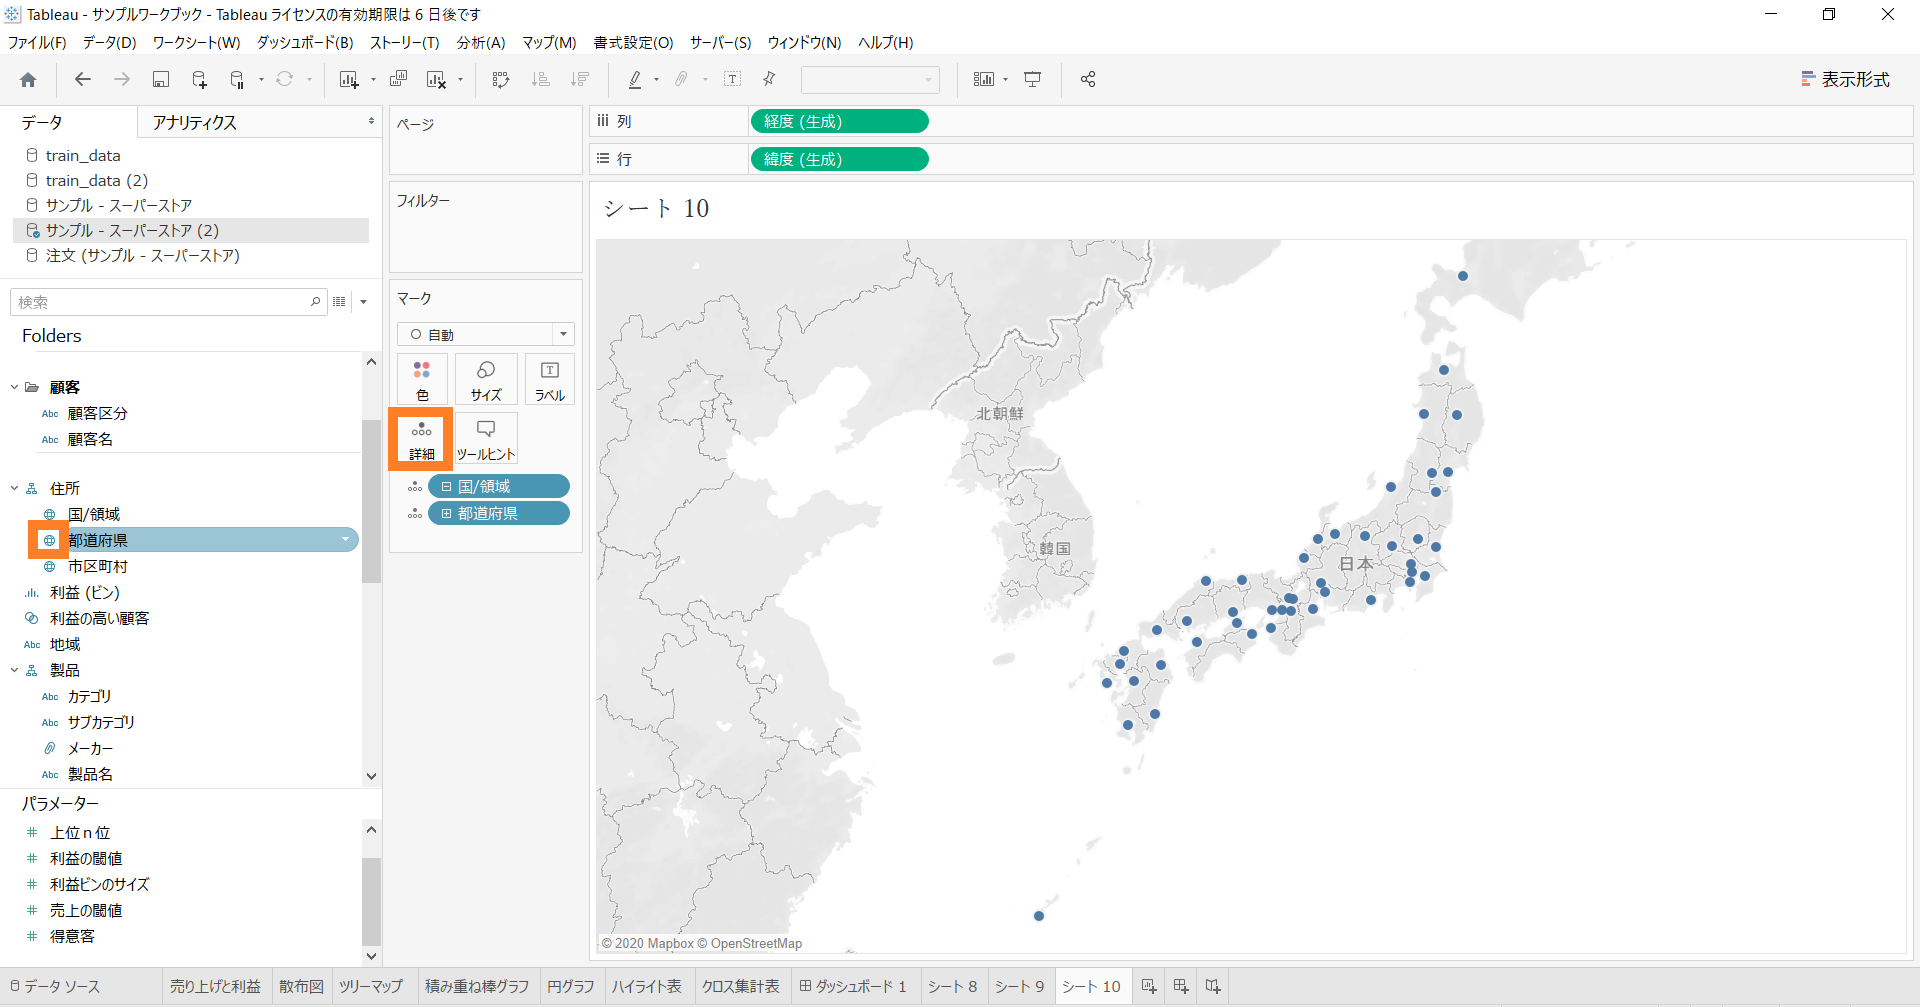
Task: Open the Size (サイズ) marks card
Action: tap(486, 380)
